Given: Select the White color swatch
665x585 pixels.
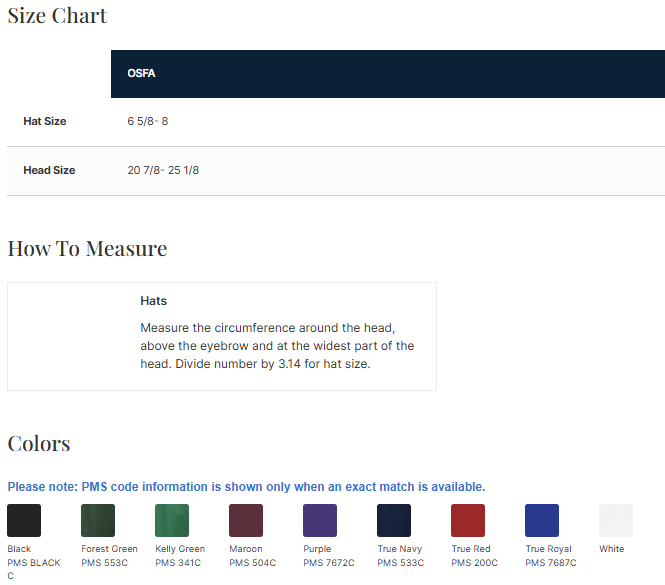Looking at the screenshot, I should (x=616, y=521).
